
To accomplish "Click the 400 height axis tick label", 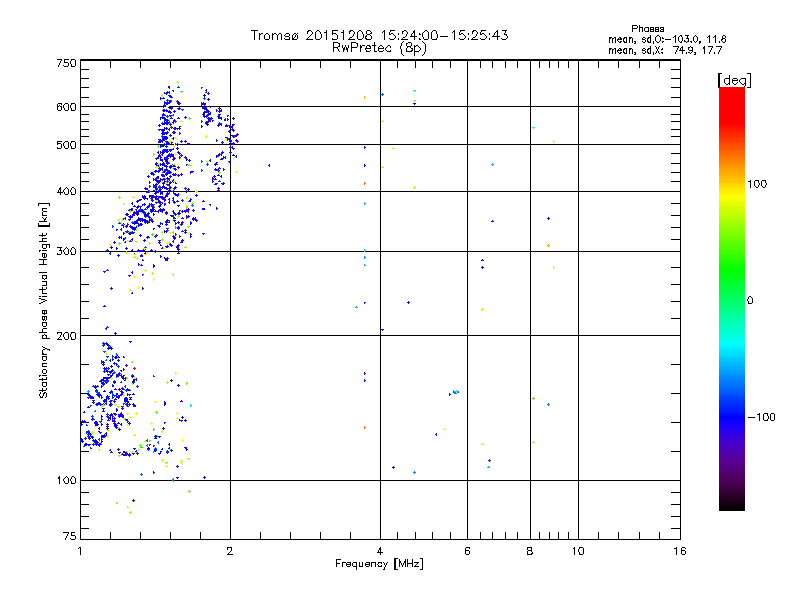I will pos(66,191).
